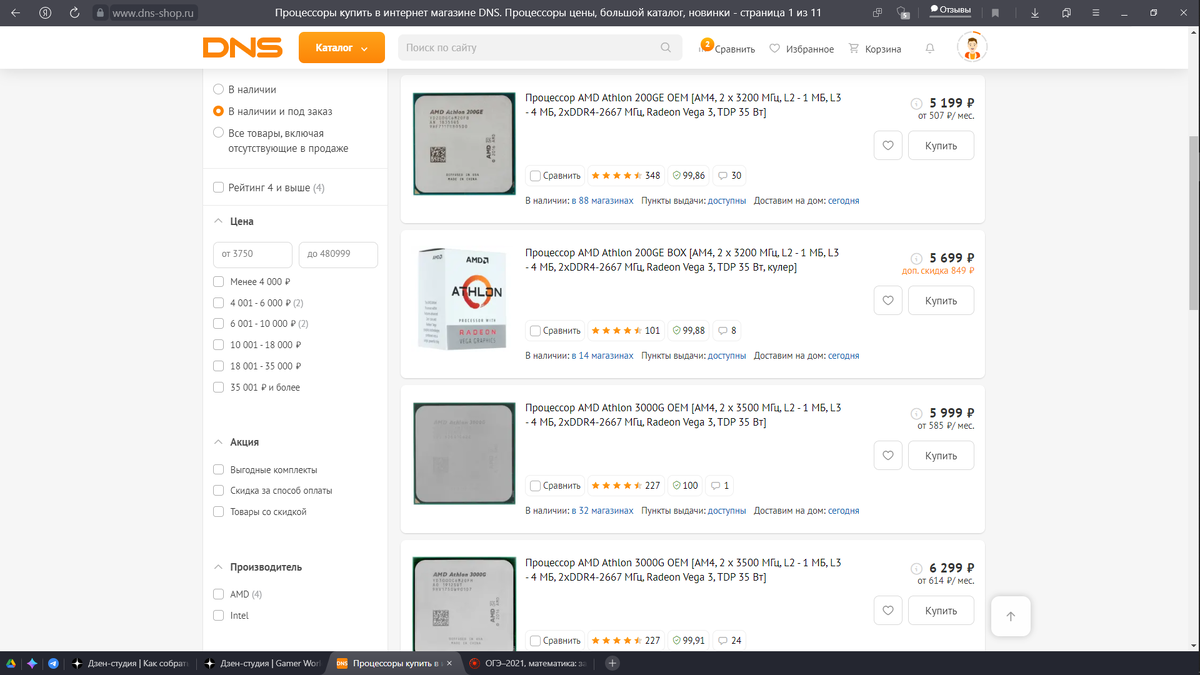Favorite the Athlon 3000G priced 5 999 ₽

click(x=888, y=456)
